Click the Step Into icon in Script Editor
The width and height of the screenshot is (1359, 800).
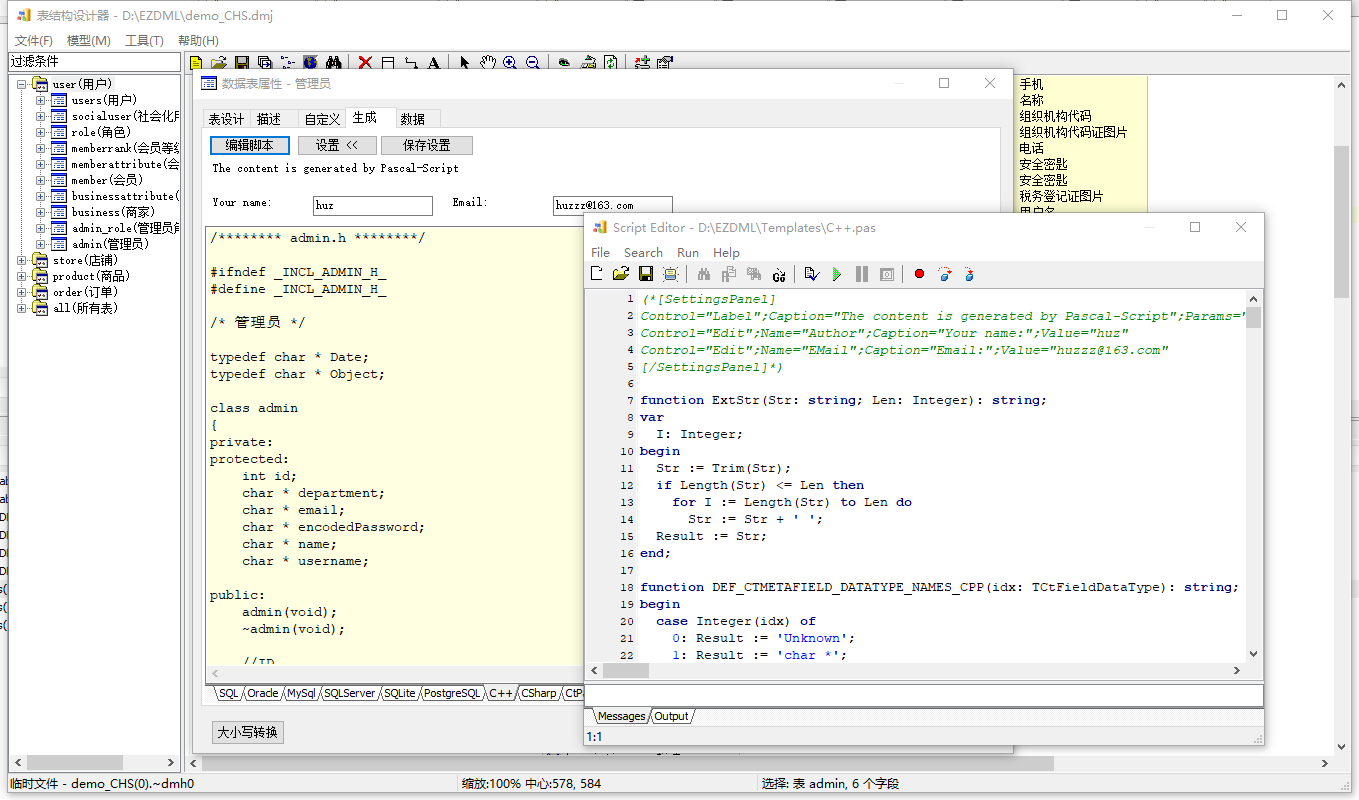tap(968, 274)
